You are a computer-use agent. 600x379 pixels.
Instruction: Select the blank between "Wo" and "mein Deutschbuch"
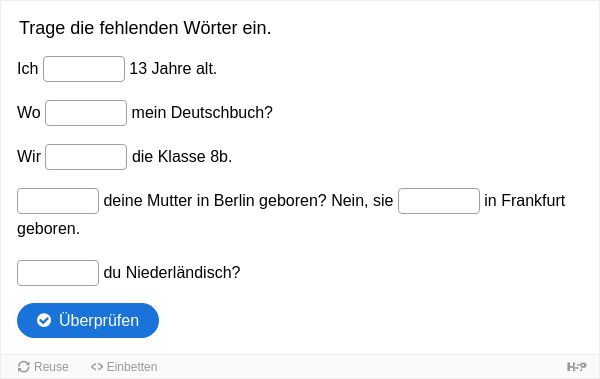click(x=86, y=113)
